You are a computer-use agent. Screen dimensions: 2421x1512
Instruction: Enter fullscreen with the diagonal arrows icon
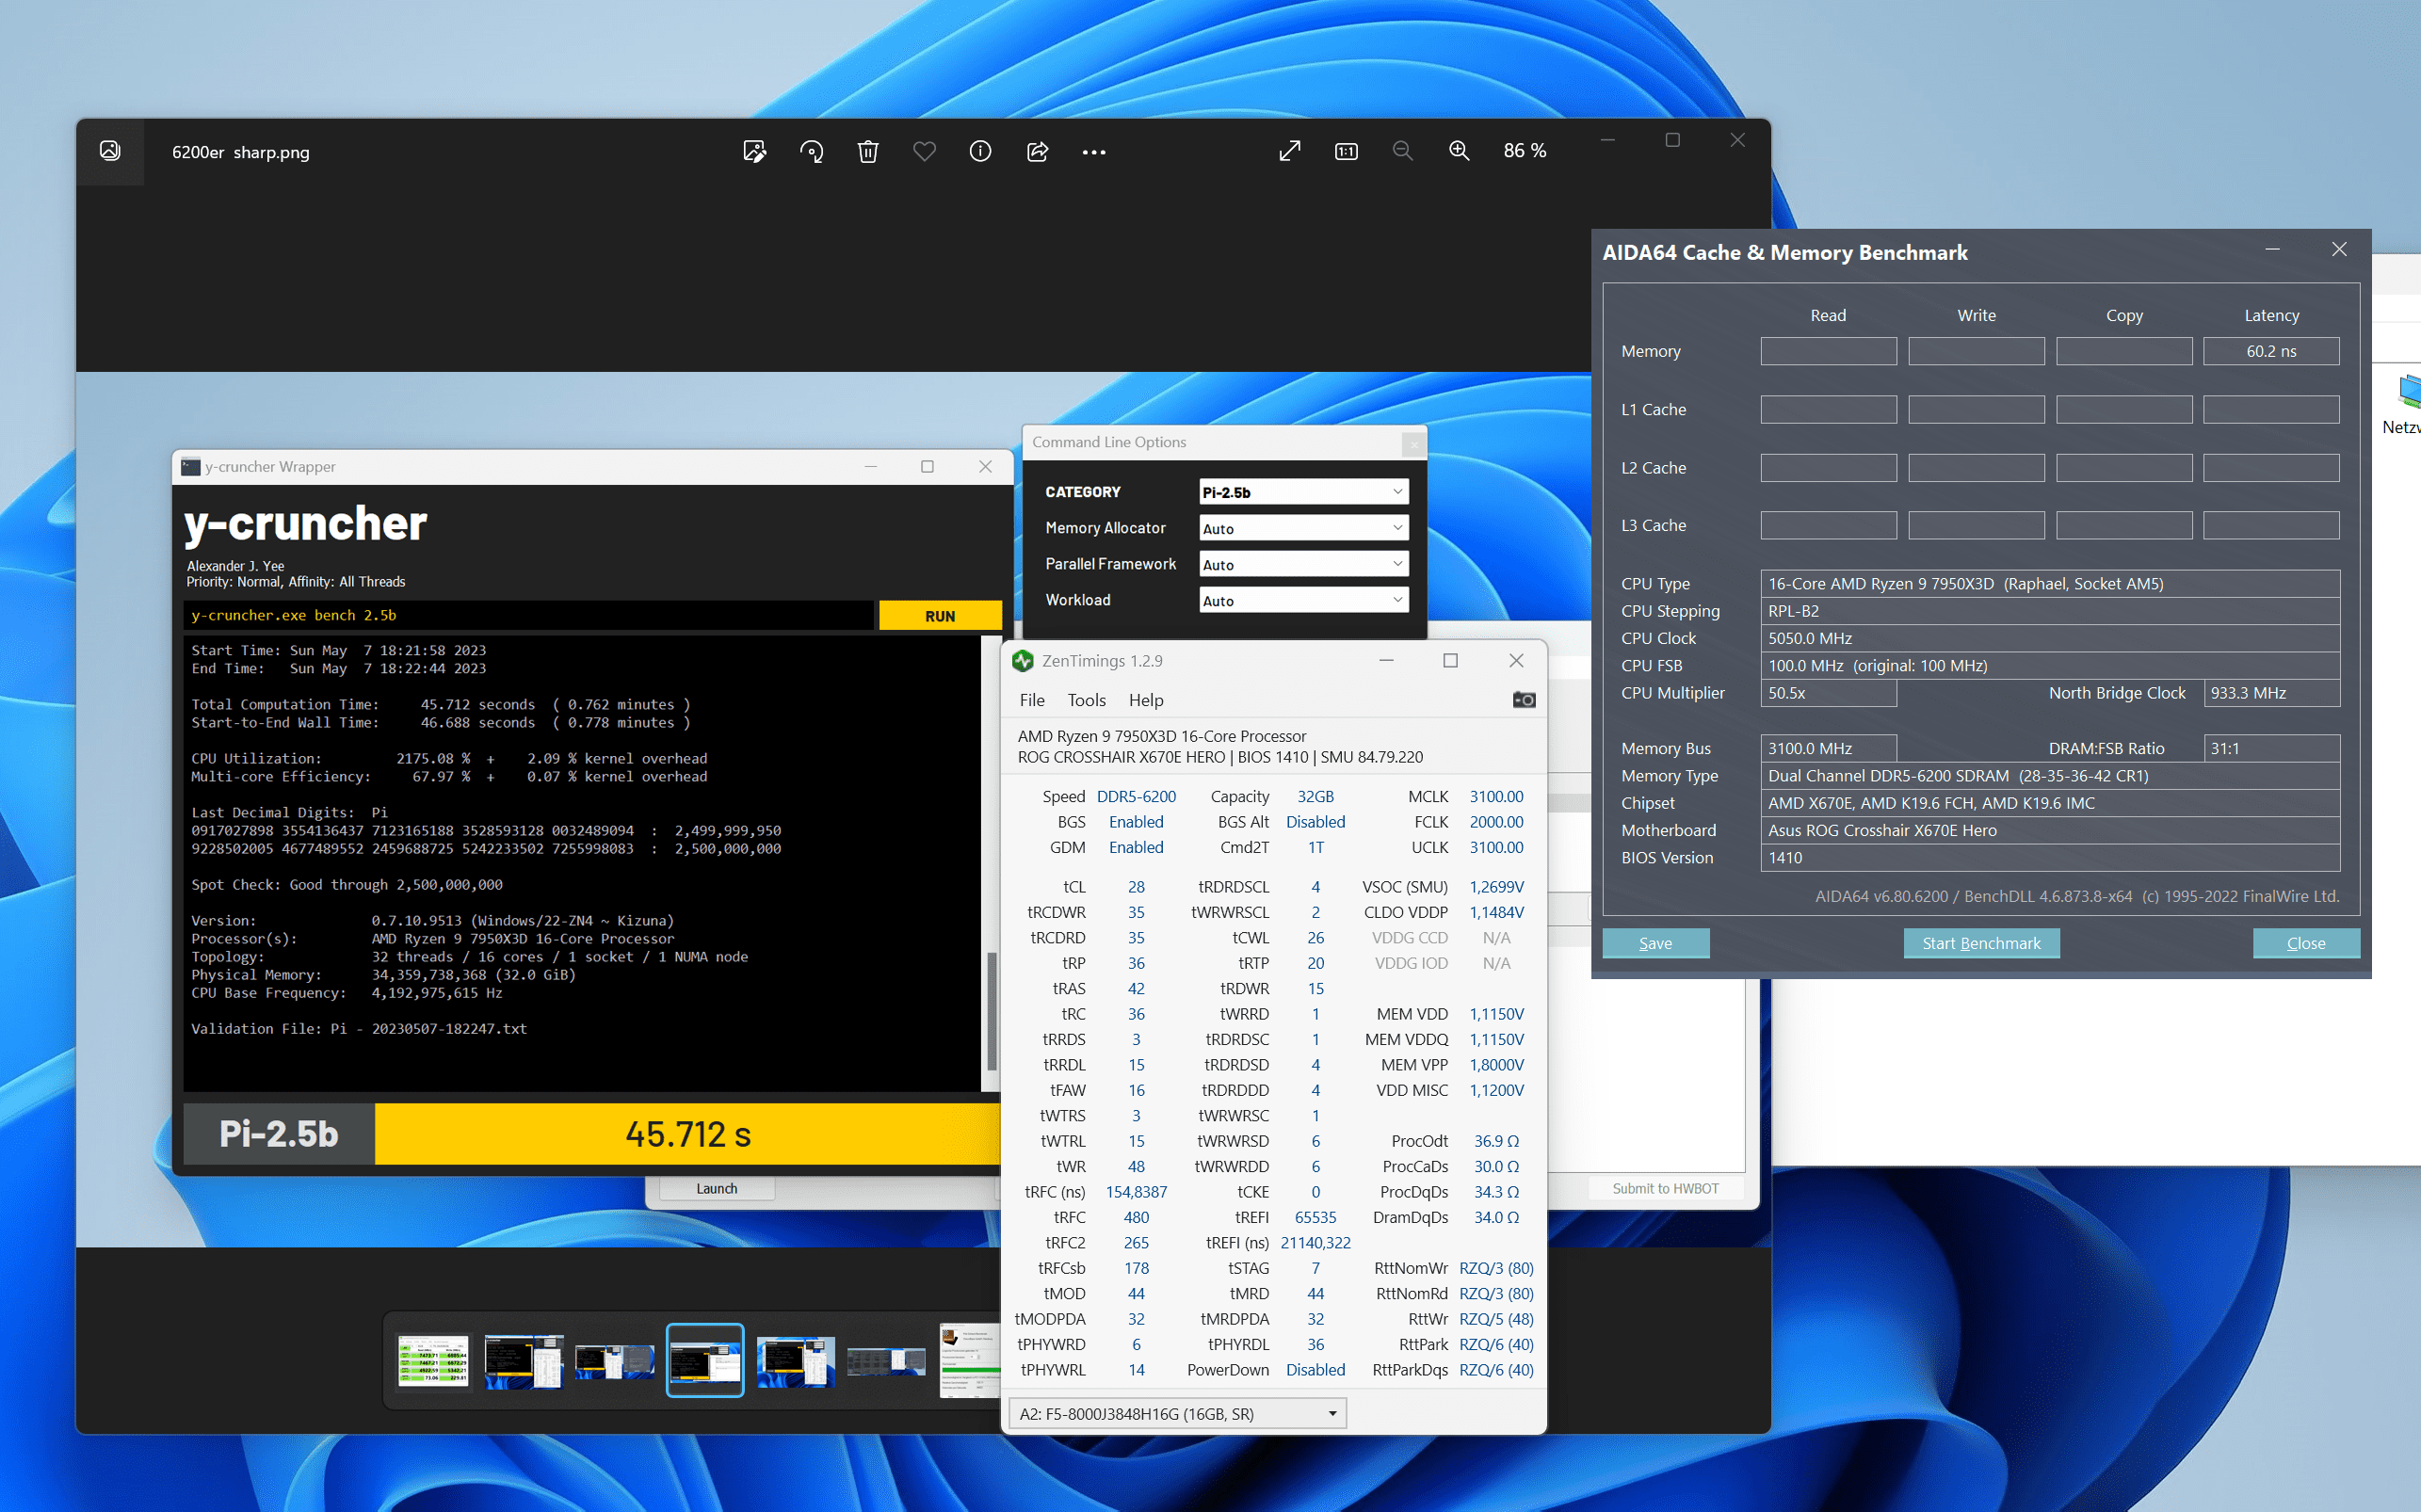pyautogui.click(x=1290, y=151)
